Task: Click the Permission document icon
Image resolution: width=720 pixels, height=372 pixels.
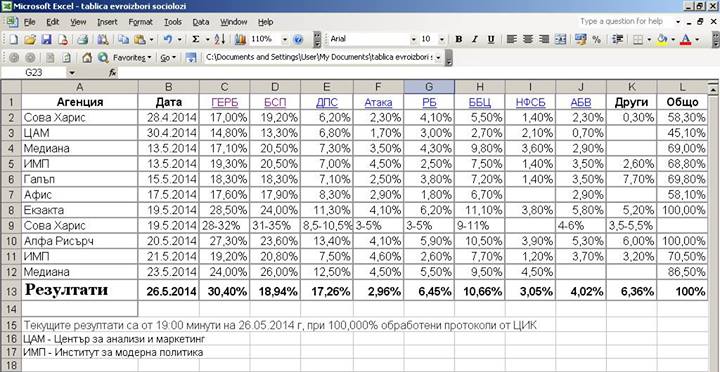Action: pyautogui.click(x=62, y=39)
